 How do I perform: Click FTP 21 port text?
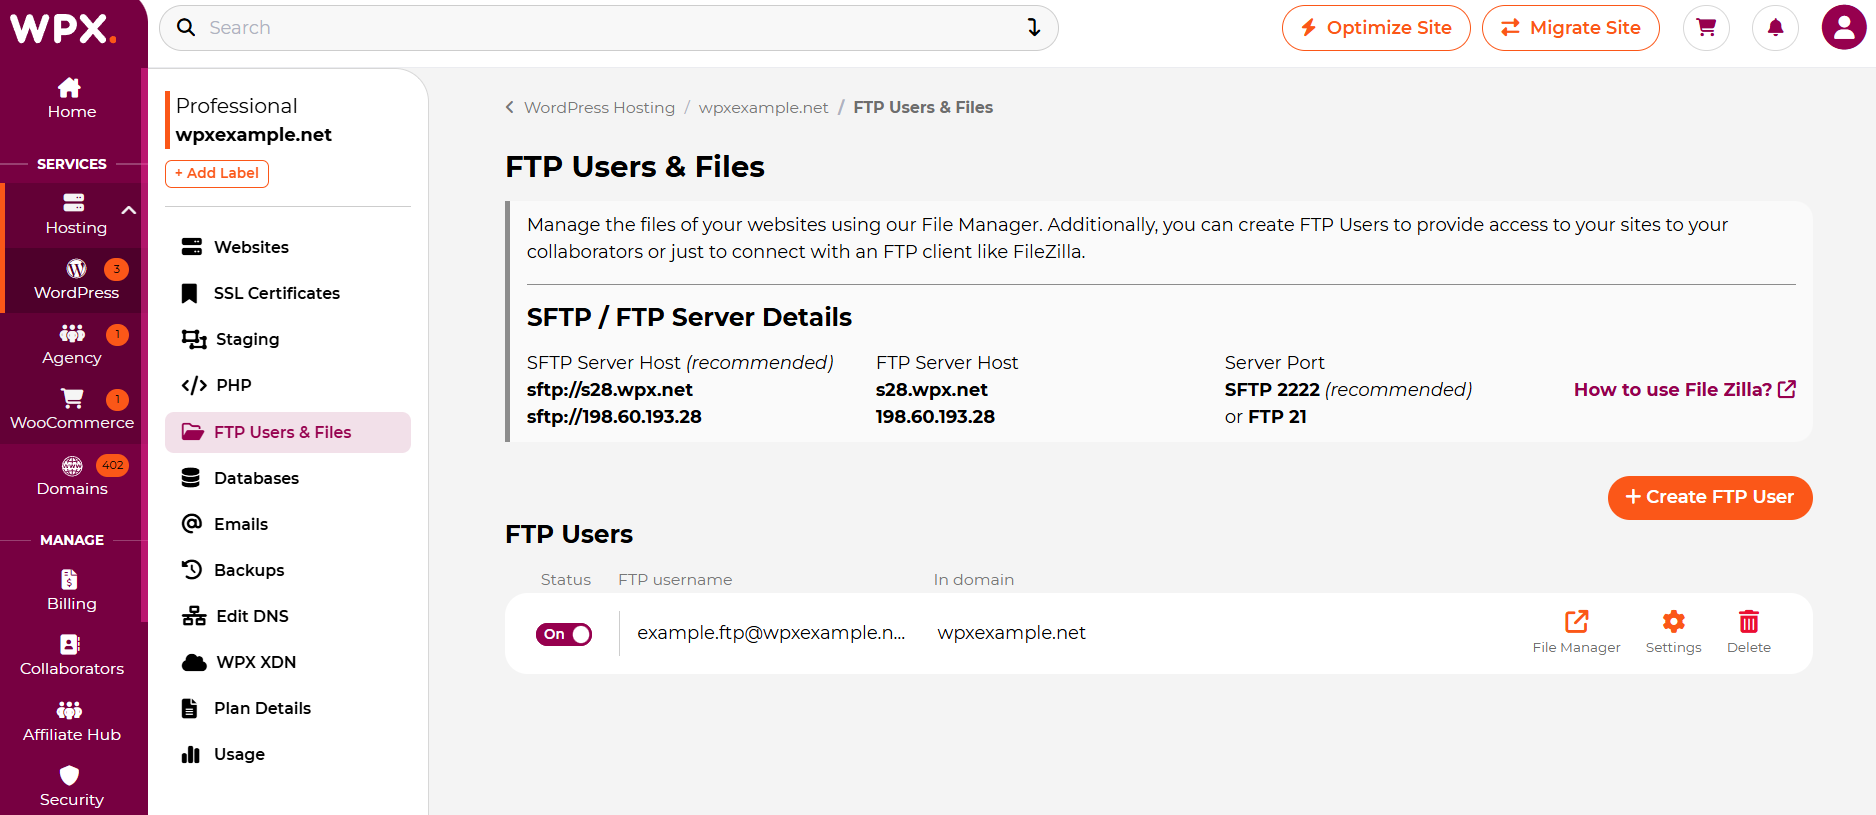(1277, 417)
